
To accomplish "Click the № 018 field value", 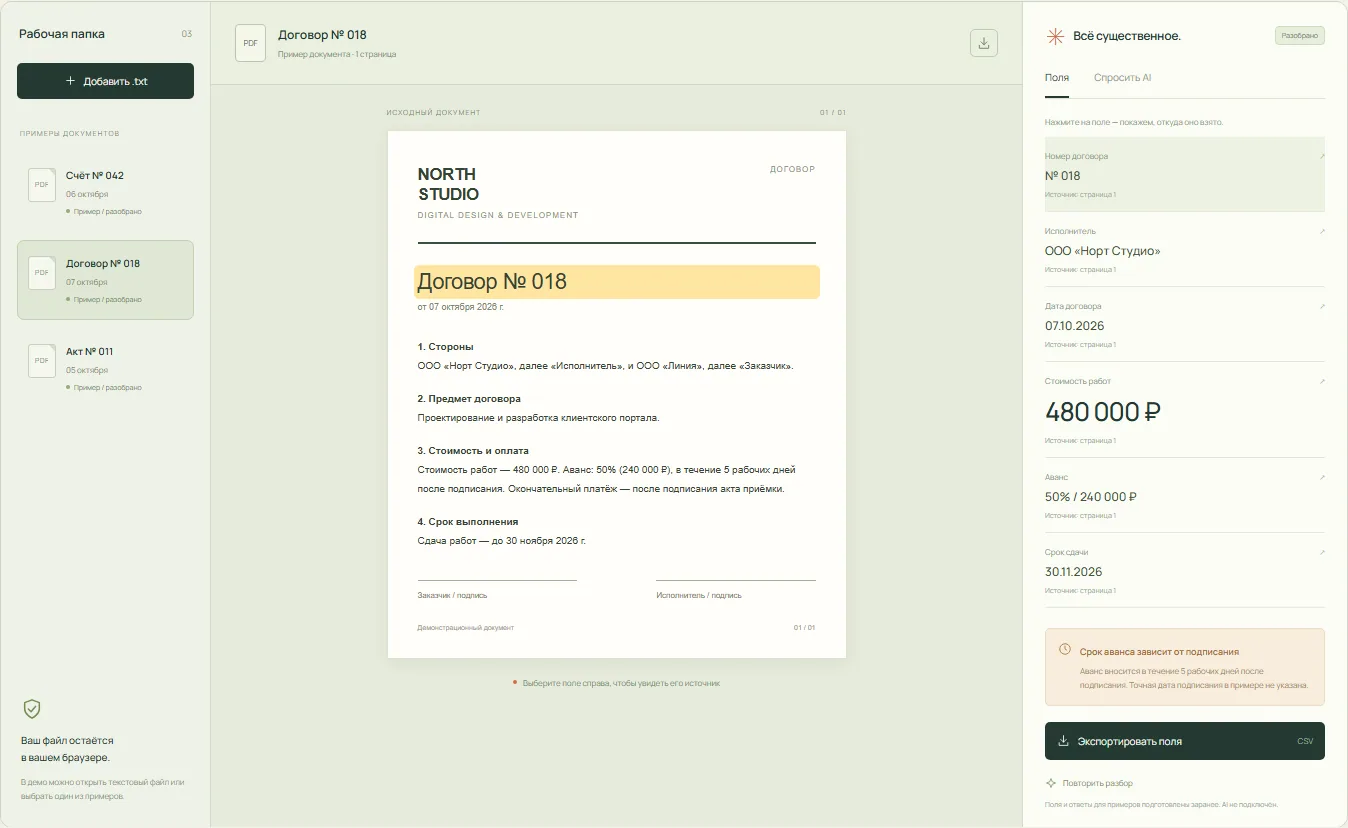I will pyautogui.click(x=1063, y=176).
